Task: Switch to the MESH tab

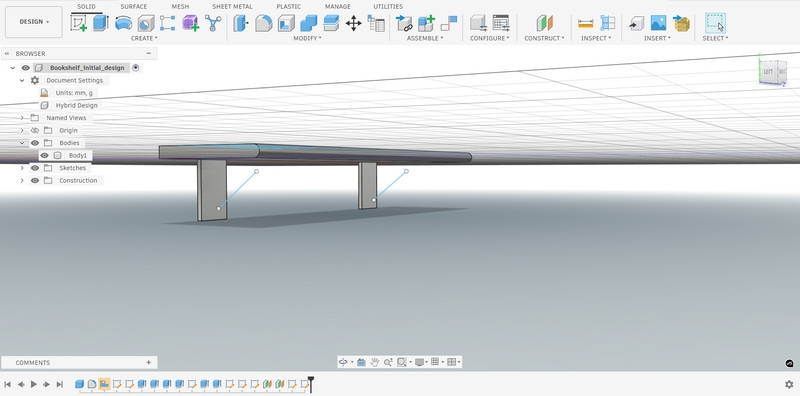Action: pos(180,7)
